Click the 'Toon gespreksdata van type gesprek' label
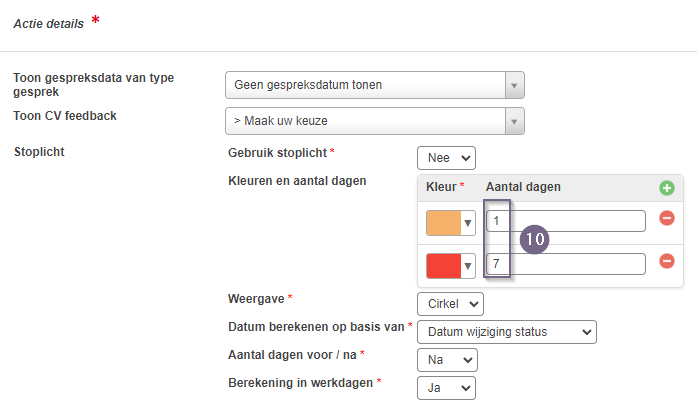The height and width of the screenshot is (409, 697). tap(93, 84)
